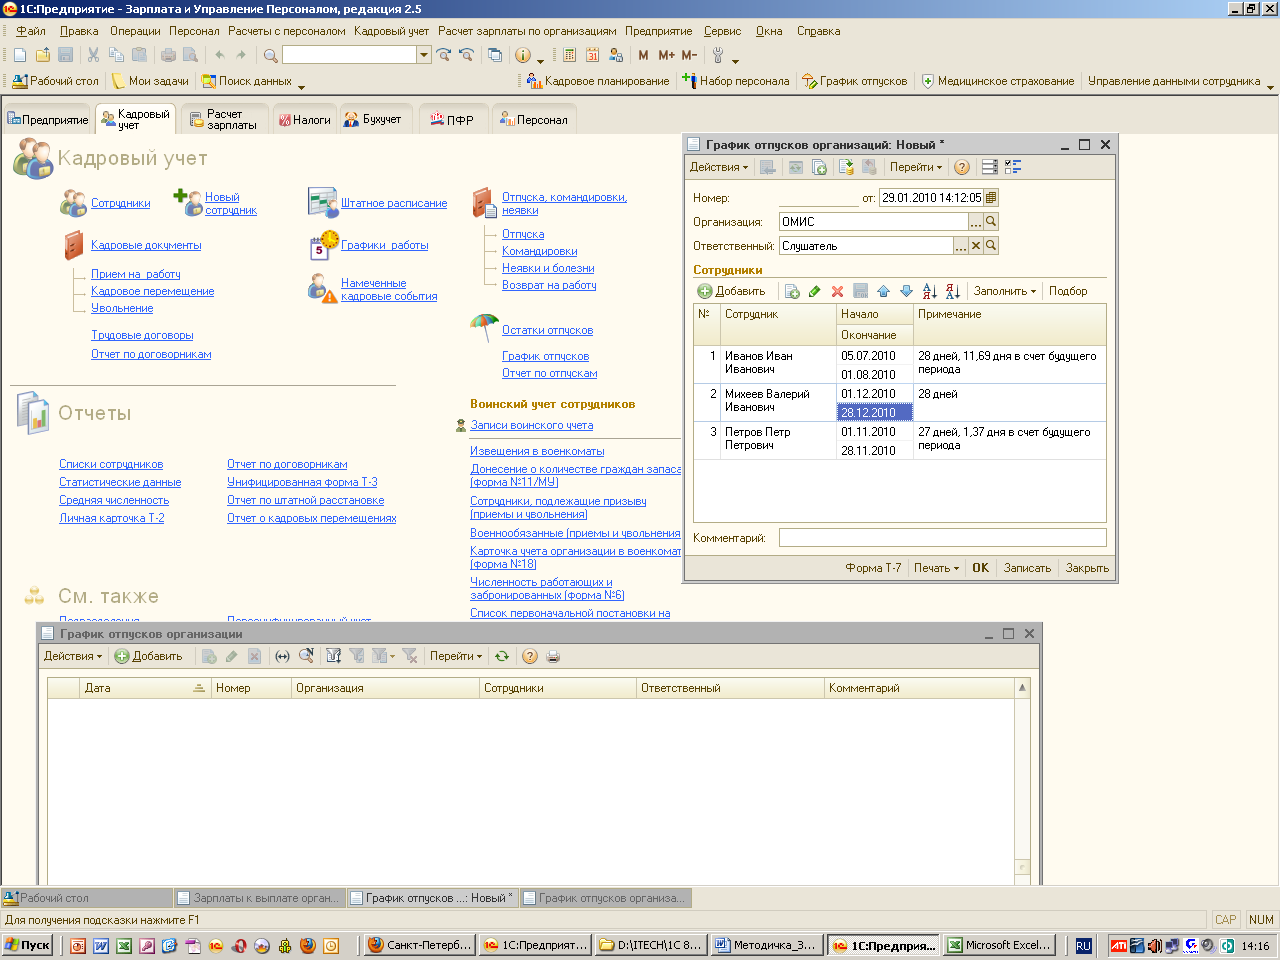Expand the Поиск данных toolbar overflow arrow
Screen dimensions: 1280x960
point(301,86)
